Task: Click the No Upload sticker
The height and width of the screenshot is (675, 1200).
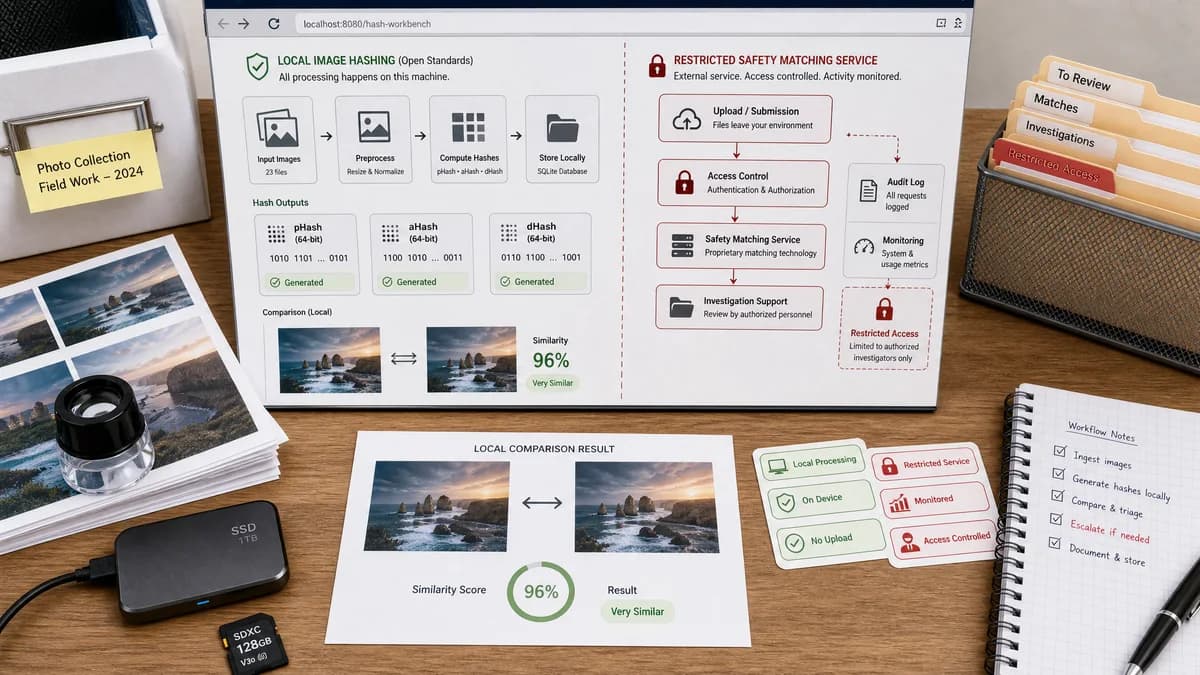Action: pos(831,540)
